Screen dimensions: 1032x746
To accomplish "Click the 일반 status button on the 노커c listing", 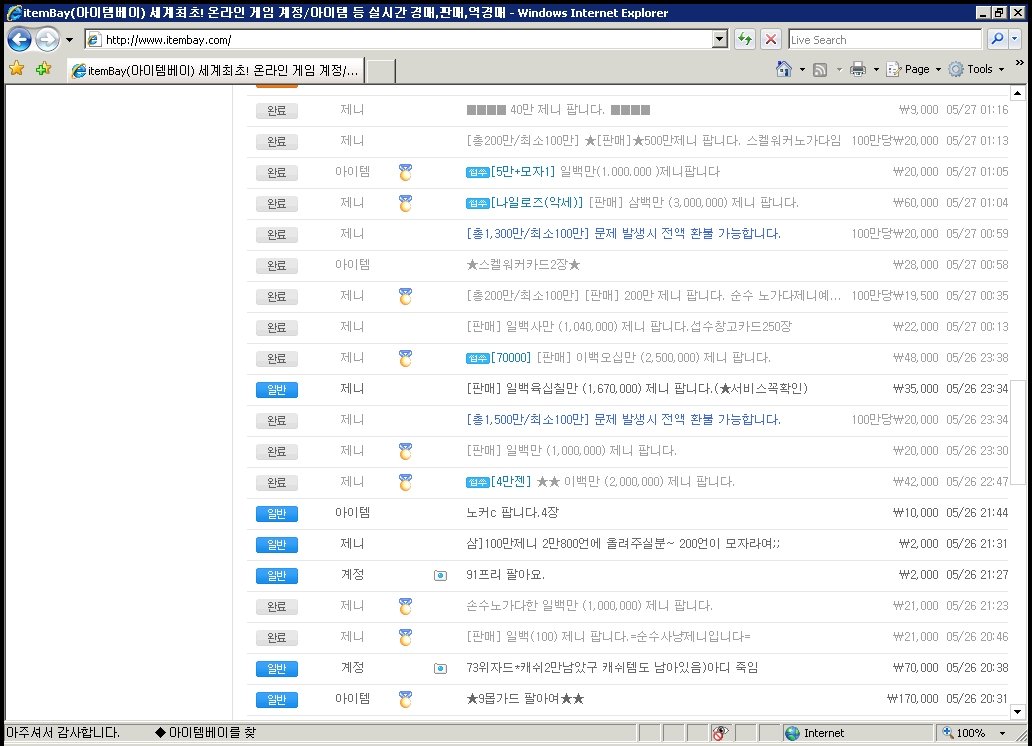I will [276, 513].
